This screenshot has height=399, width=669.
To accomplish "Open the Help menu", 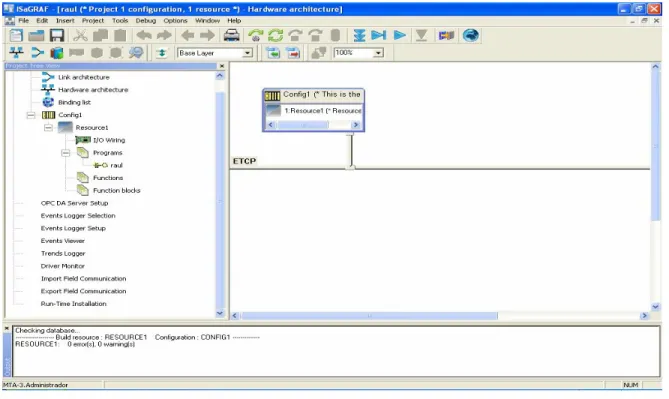I will tap(234, 20).
